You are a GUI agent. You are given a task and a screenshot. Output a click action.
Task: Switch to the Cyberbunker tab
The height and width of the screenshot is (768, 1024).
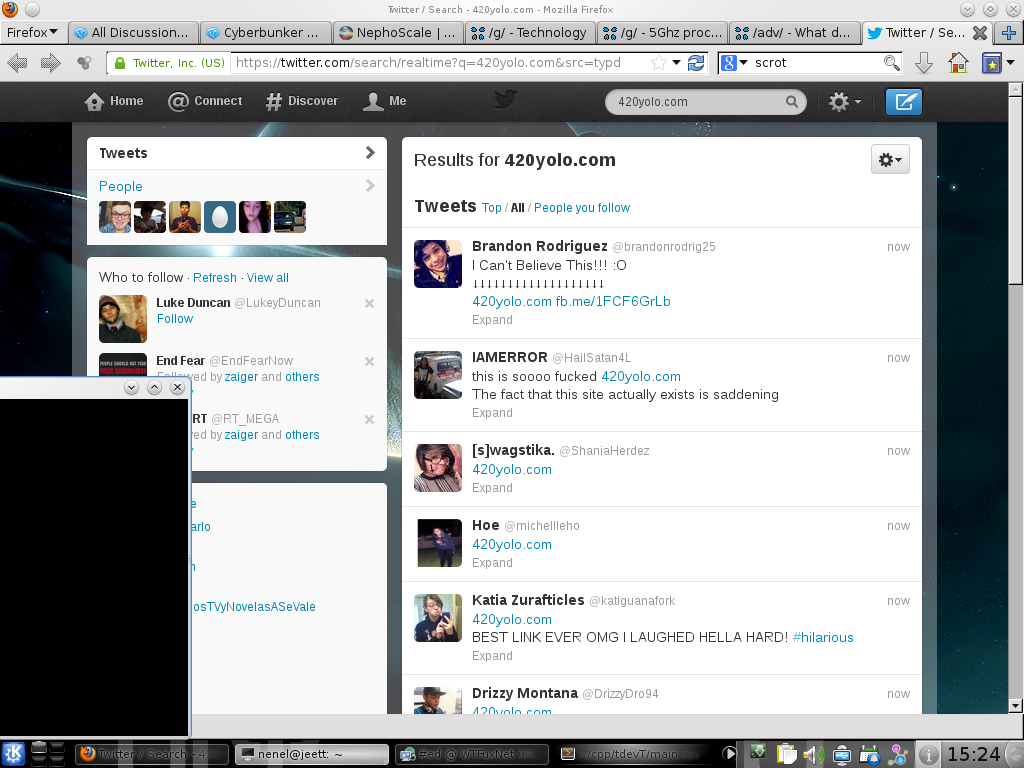[x=266, y=33]
